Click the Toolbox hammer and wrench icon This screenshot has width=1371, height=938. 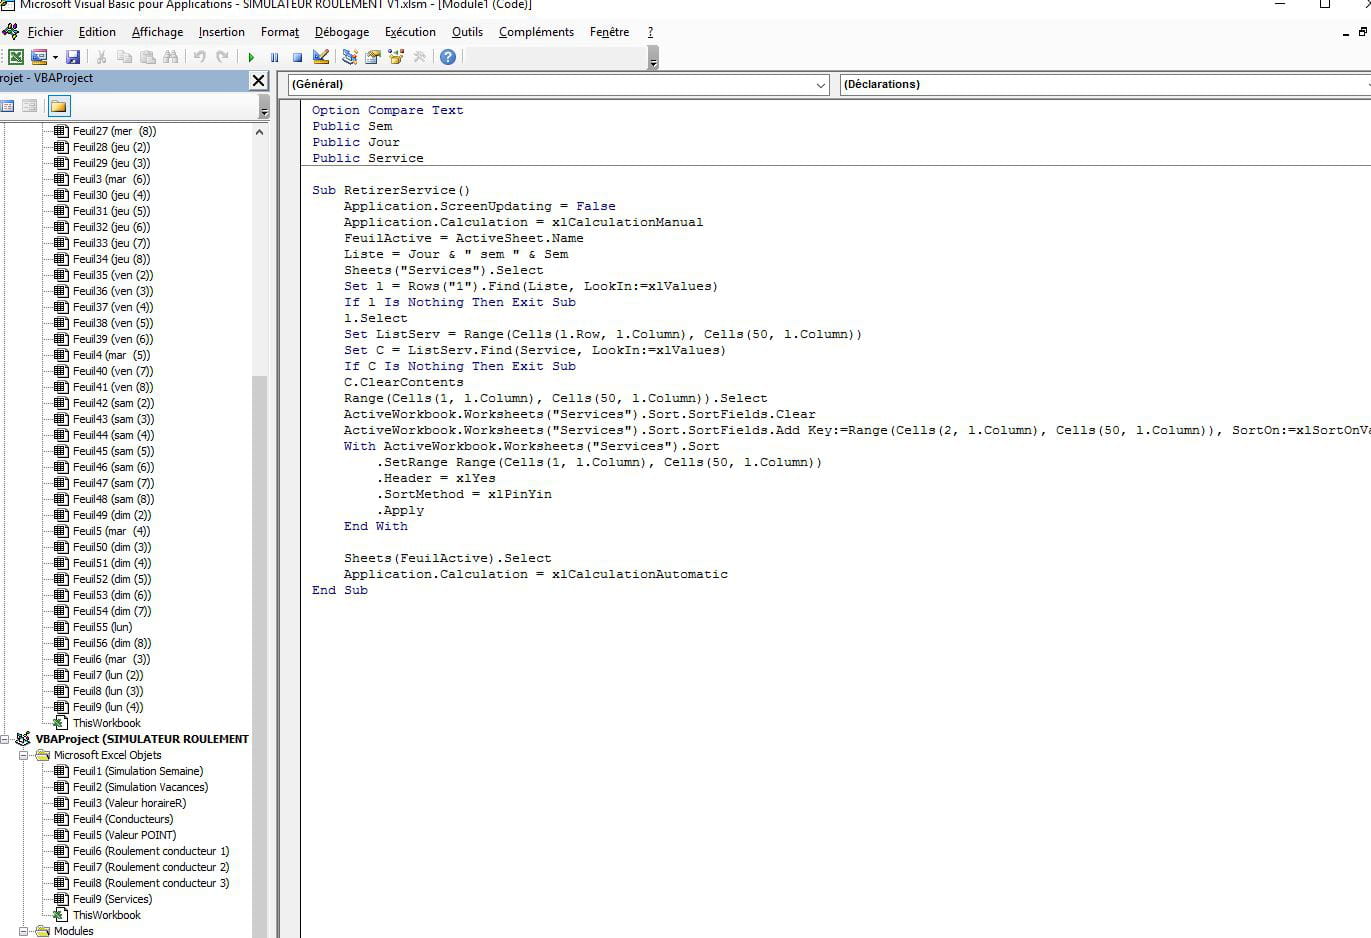[419, 57]
